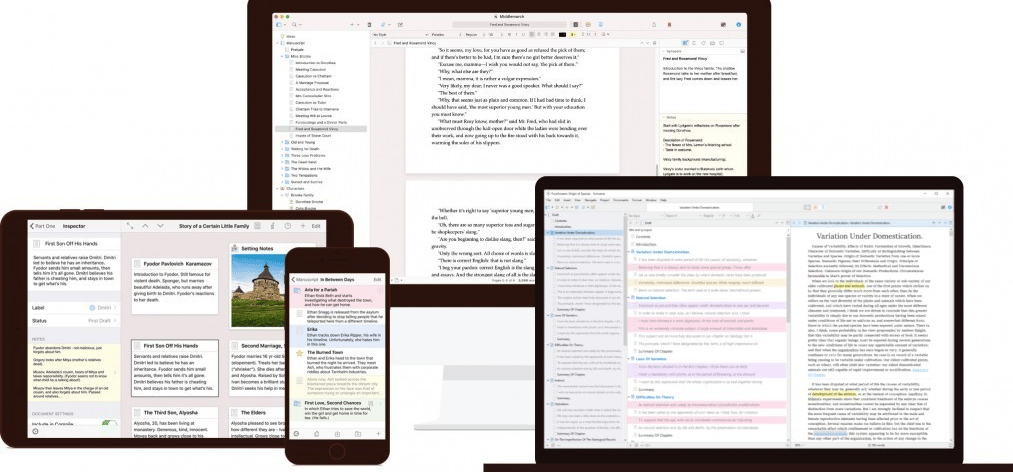Image resolution: width=1013 pixels, height=472 pixels.
Task: Open the Fyodor Pavlovich Karamazov card on the iPad
Action: click(174, 286)
